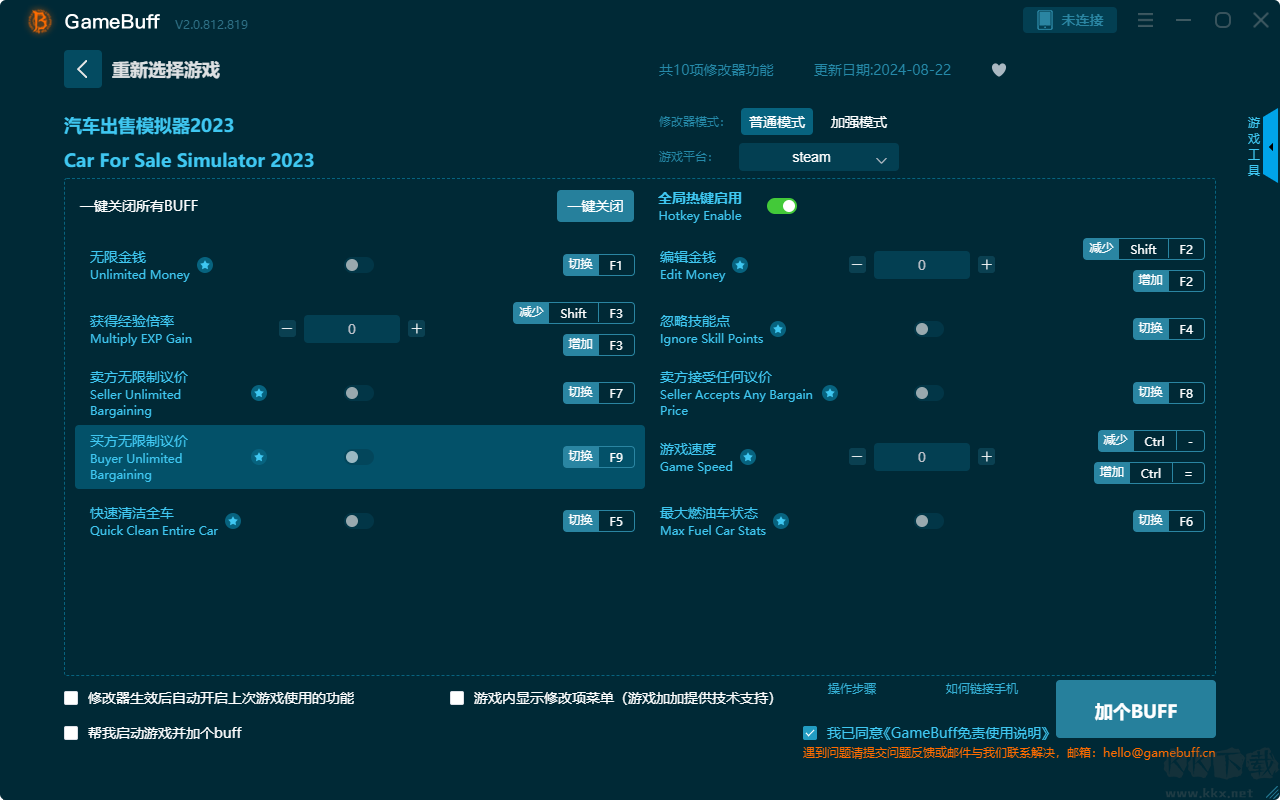Click the 重新选择游戏 heading text

click(166, 70)
